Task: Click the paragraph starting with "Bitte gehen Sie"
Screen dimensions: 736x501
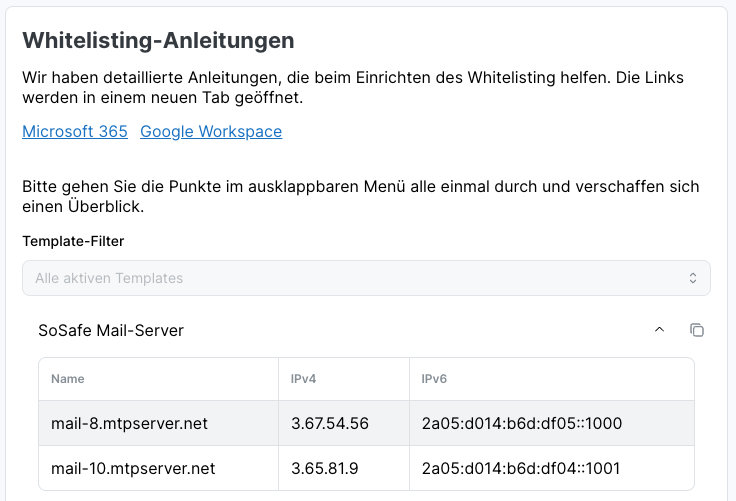Action: coord(360,197)
